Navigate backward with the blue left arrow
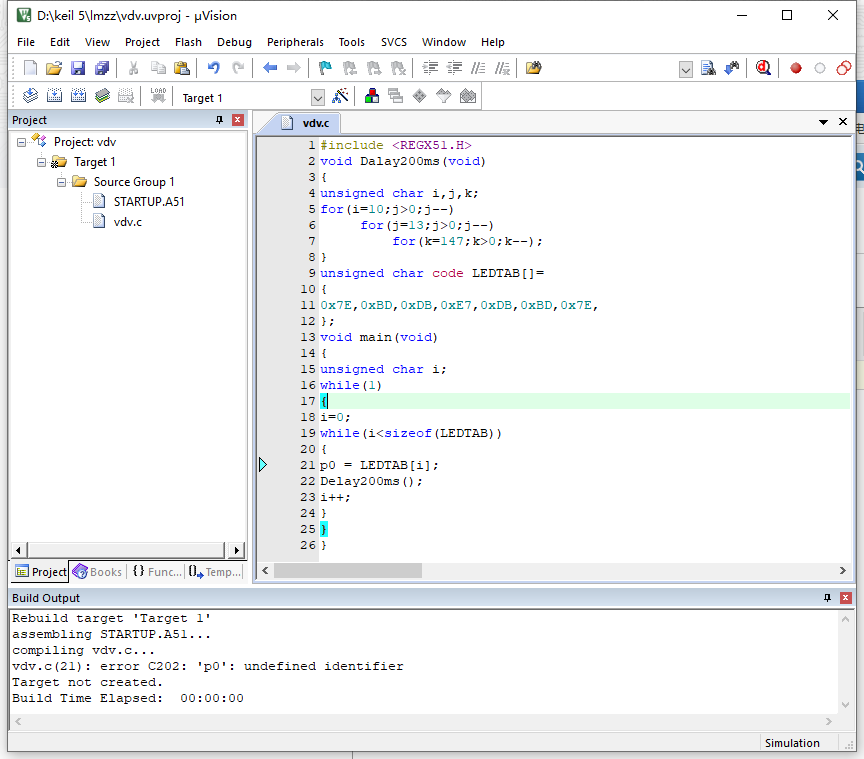This screenshot has height=759, width=864. click(269, 68)
